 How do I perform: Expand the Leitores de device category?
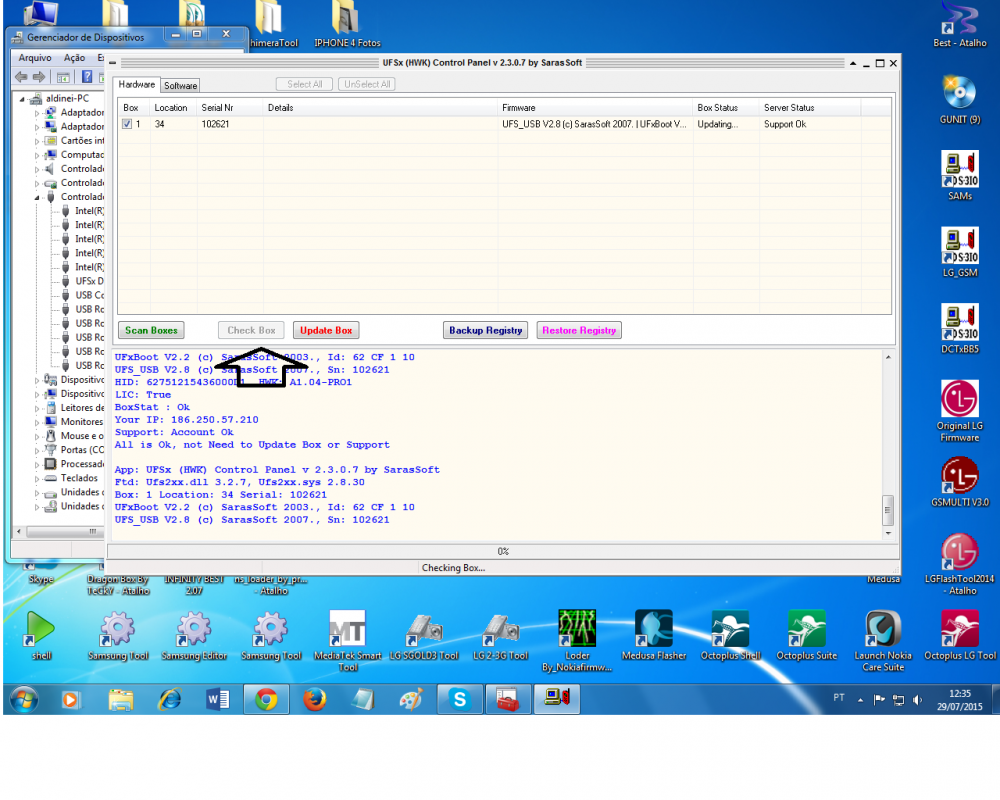pyautogui.click(x=37, y=408)
